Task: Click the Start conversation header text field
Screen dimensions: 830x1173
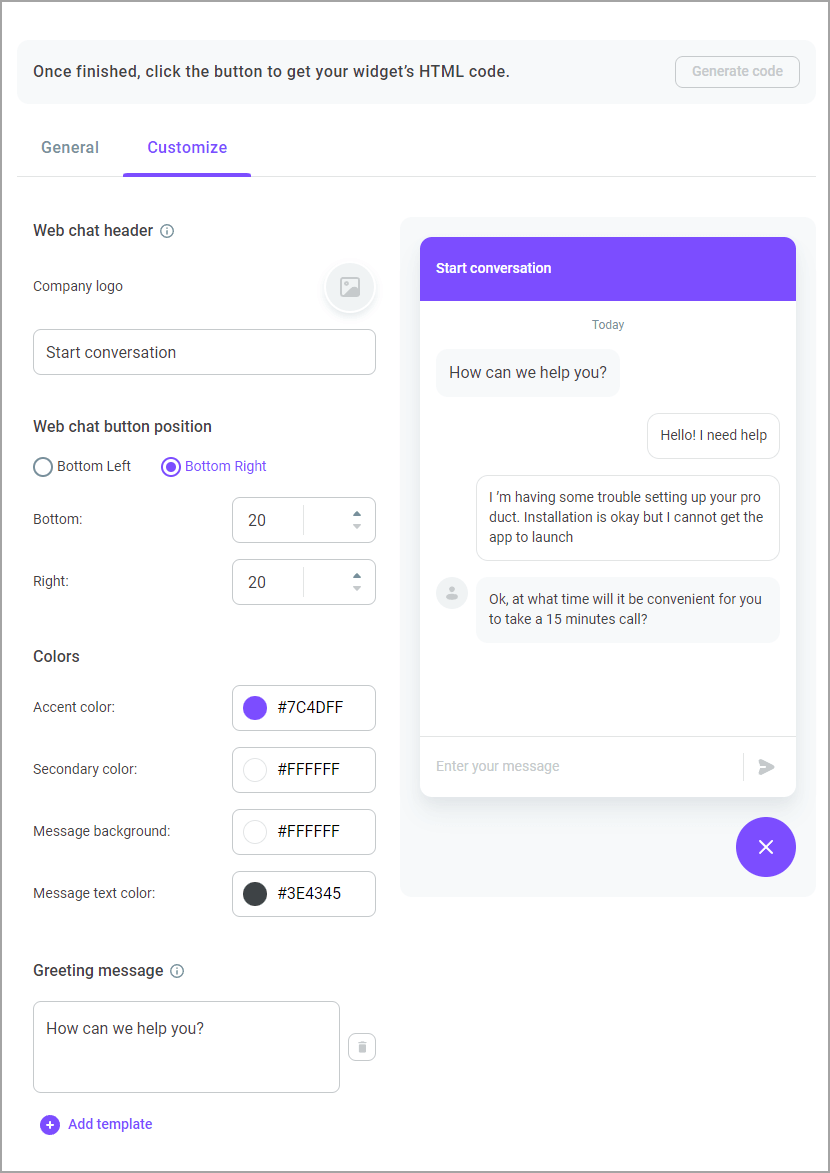Action: point(204,352)
